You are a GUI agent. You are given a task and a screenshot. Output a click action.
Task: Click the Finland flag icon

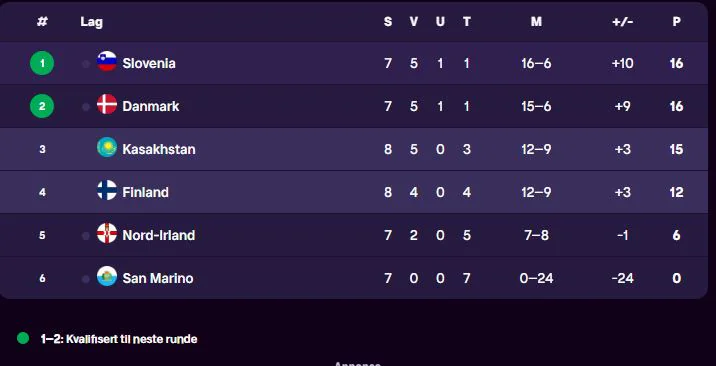click(107, 190)
